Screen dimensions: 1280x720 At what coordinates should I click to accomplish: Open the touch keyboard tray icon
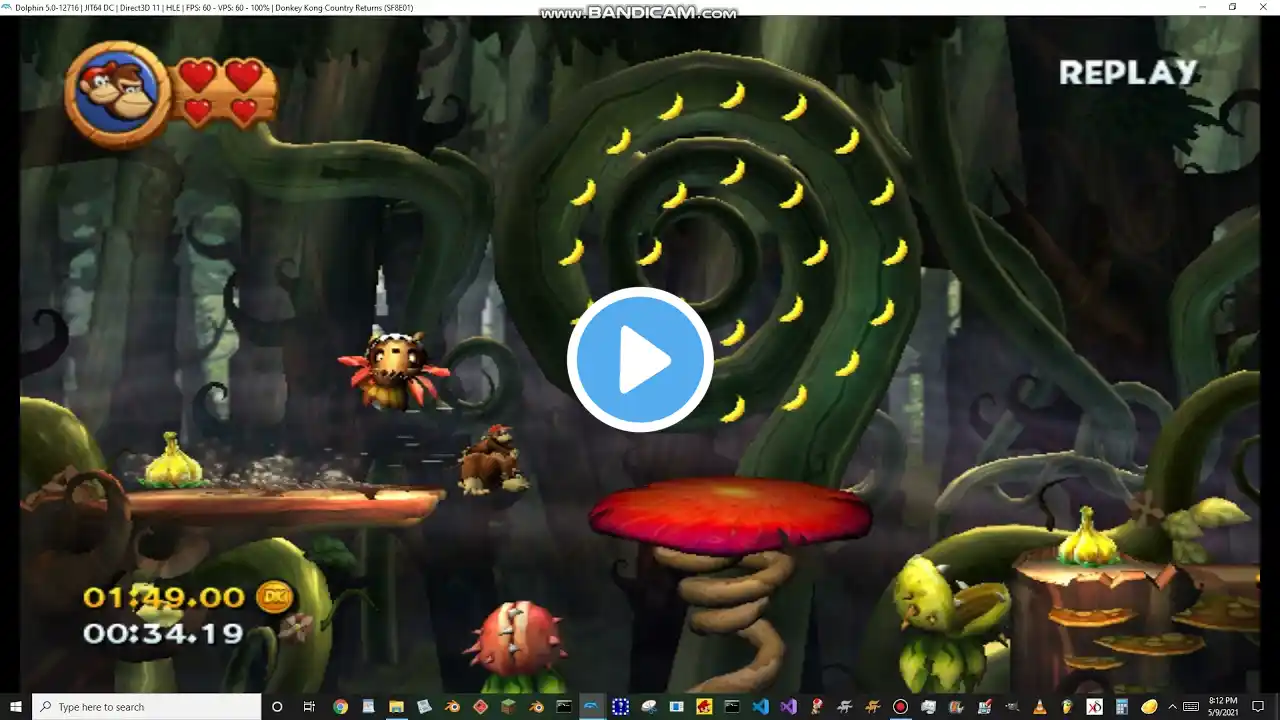[1190, 707]
